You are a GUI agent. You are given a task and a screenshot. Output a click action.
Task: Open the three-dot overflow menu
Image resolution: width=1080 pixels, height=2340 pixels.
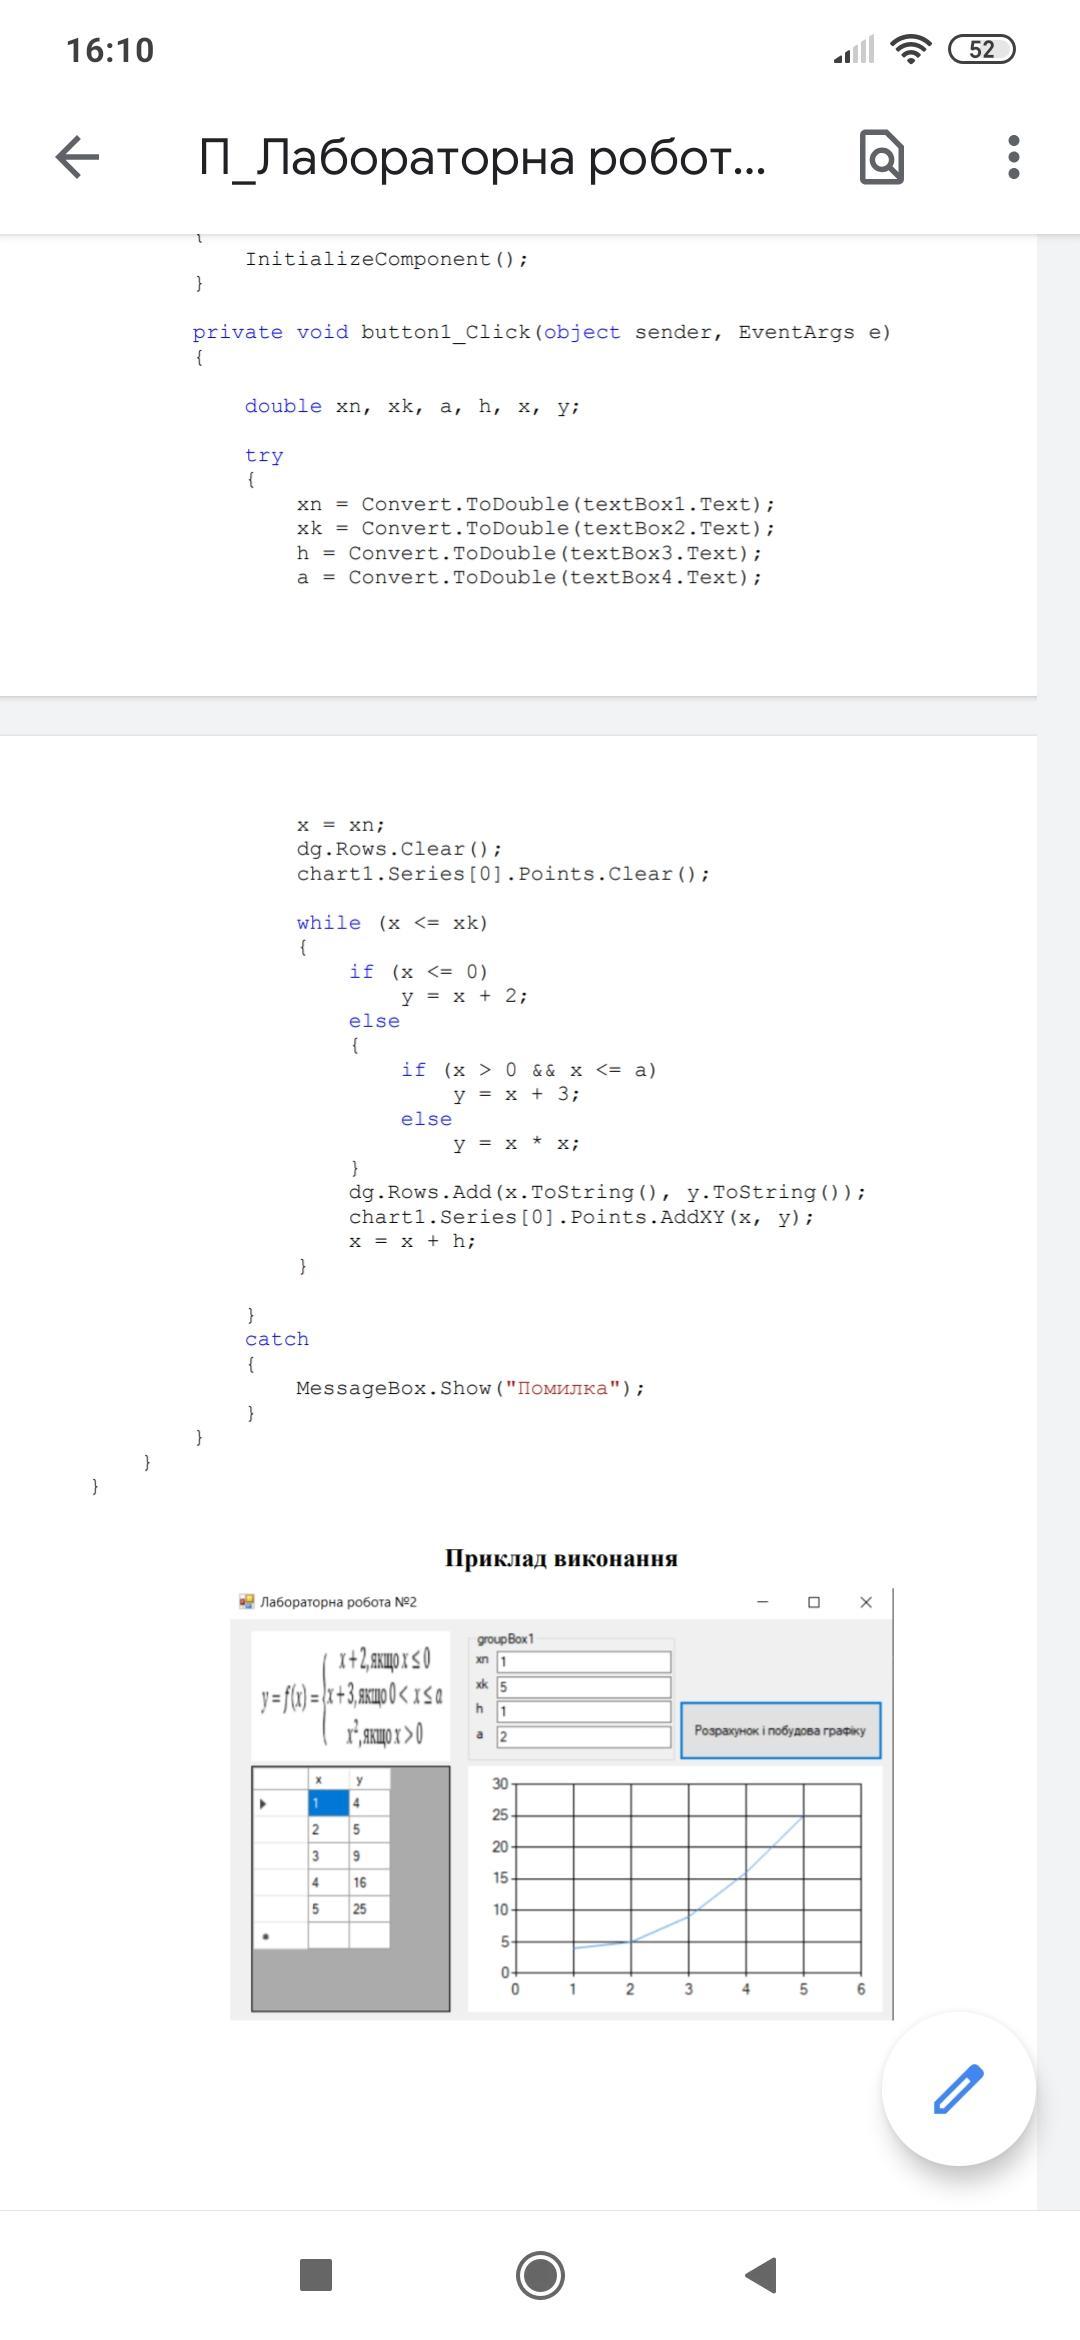point(1013,157)
